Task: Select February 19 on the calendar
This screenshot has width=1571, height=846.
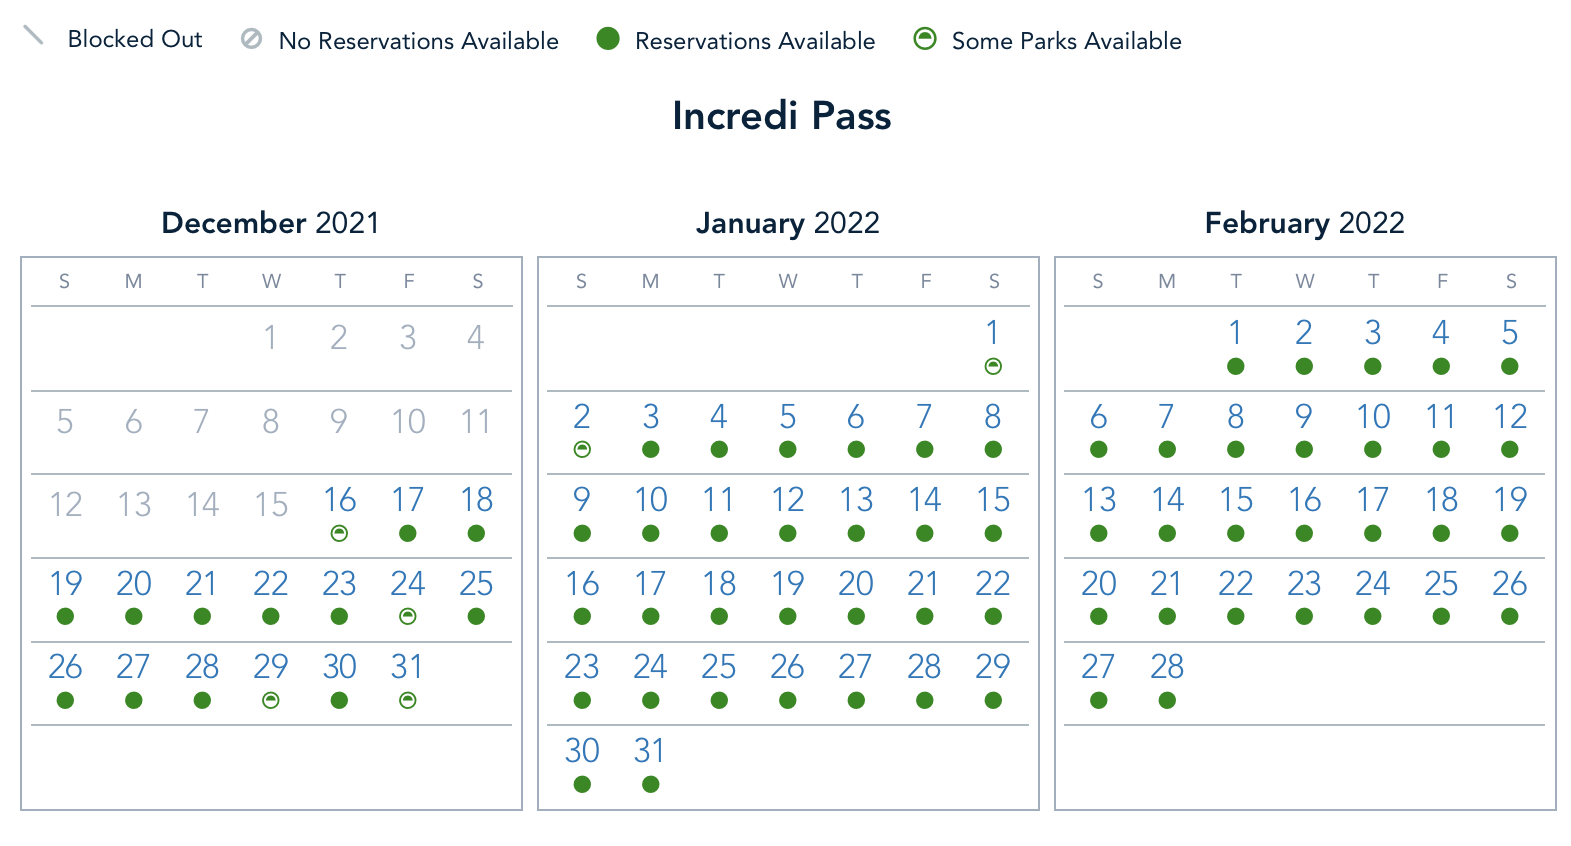Action: pos(1510,500)
